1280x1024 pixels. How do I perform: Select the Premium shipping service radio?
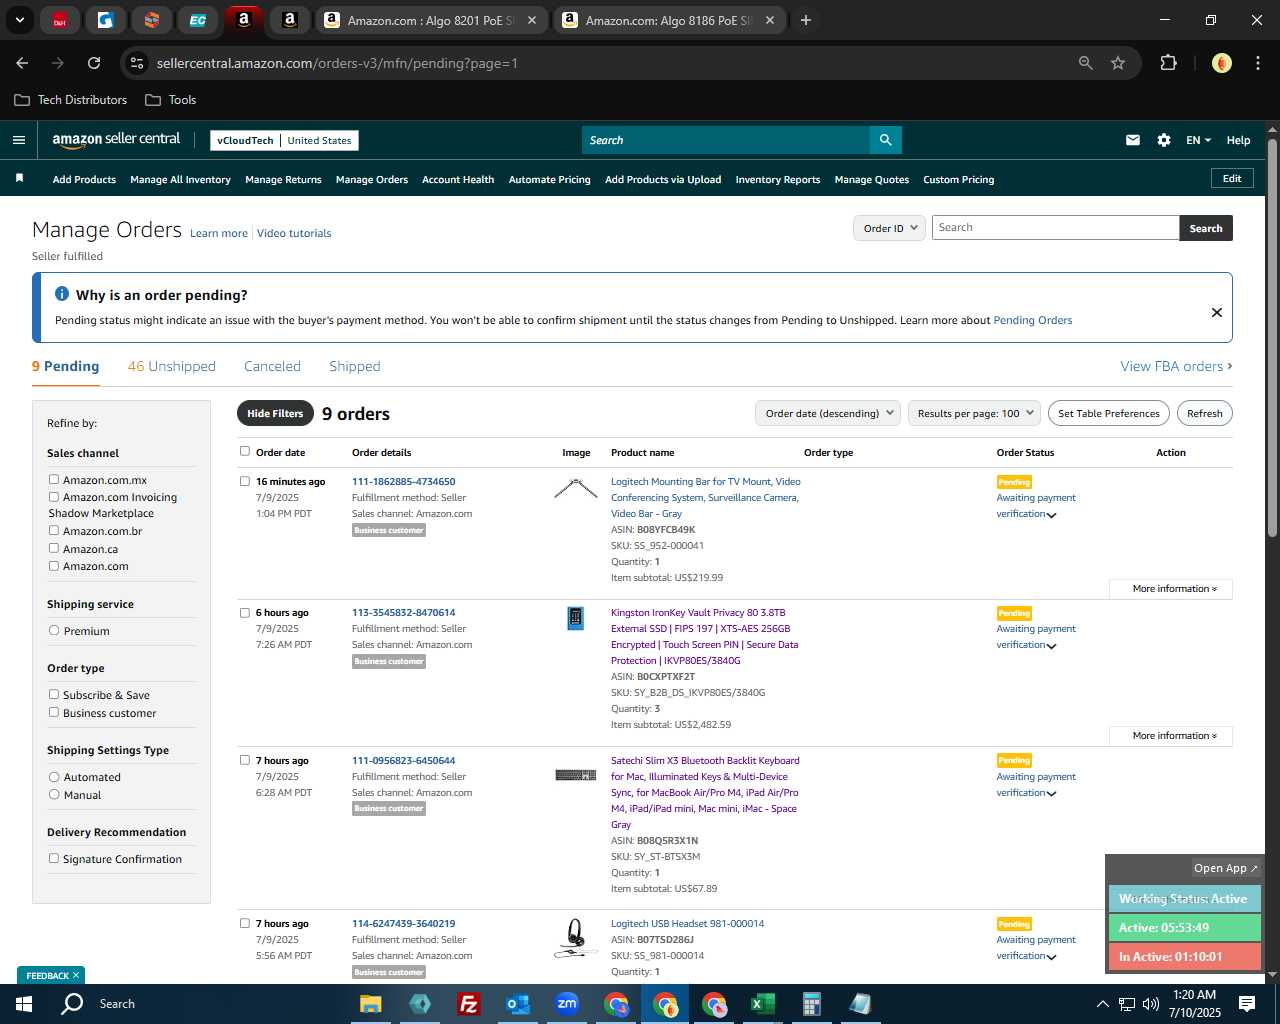coord(54,630)
